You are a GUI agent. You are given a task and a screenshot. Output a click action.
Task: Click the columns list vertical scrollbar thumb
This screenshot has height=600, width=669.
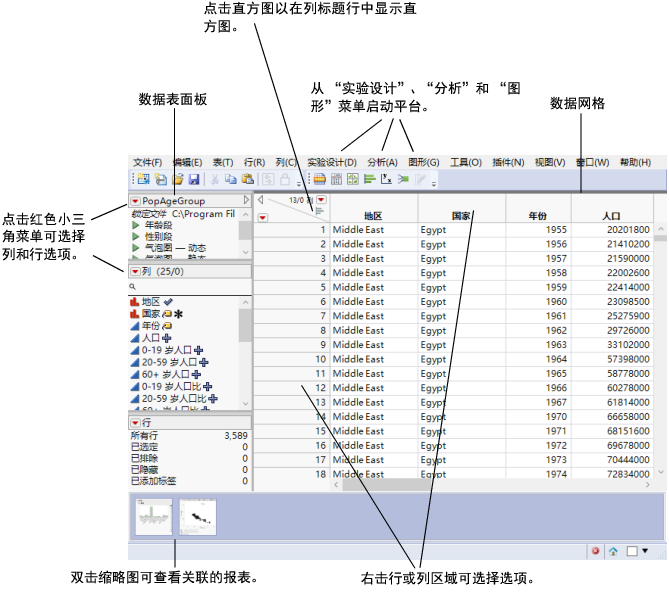pyautogui.click(x=245, y=326)
